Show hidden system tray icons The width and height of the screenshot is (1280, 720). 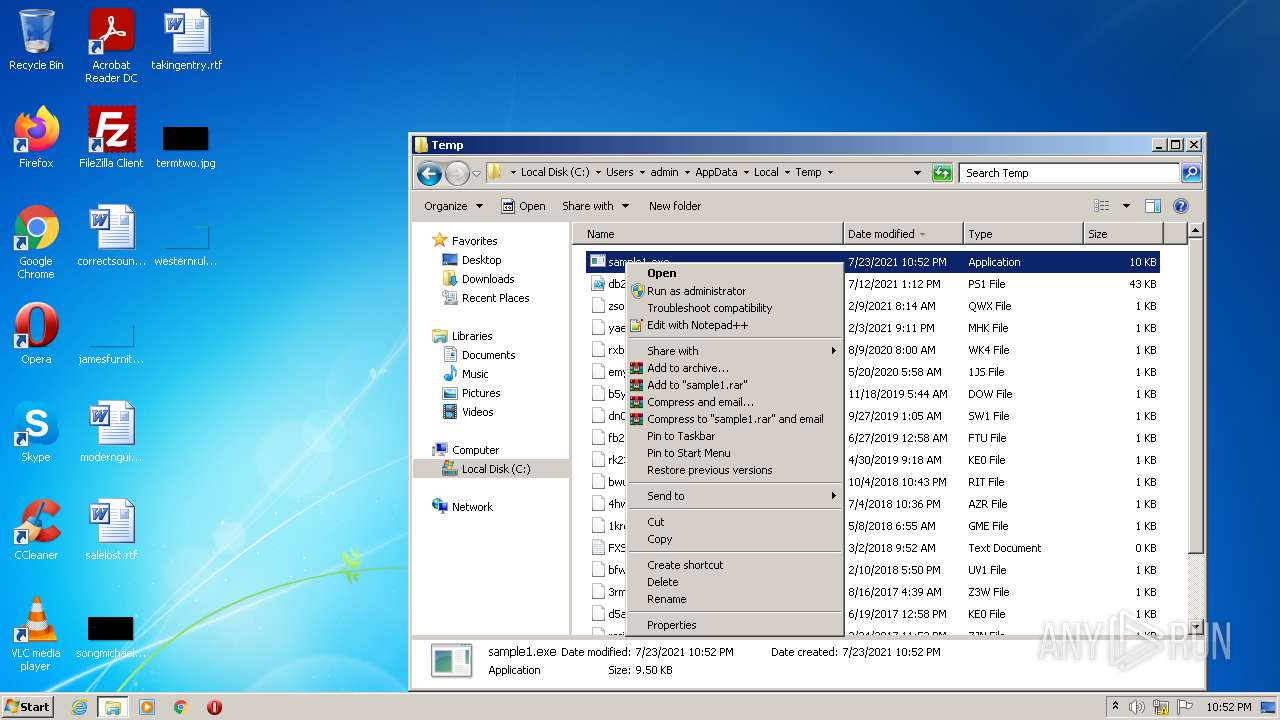(1115, 707)
